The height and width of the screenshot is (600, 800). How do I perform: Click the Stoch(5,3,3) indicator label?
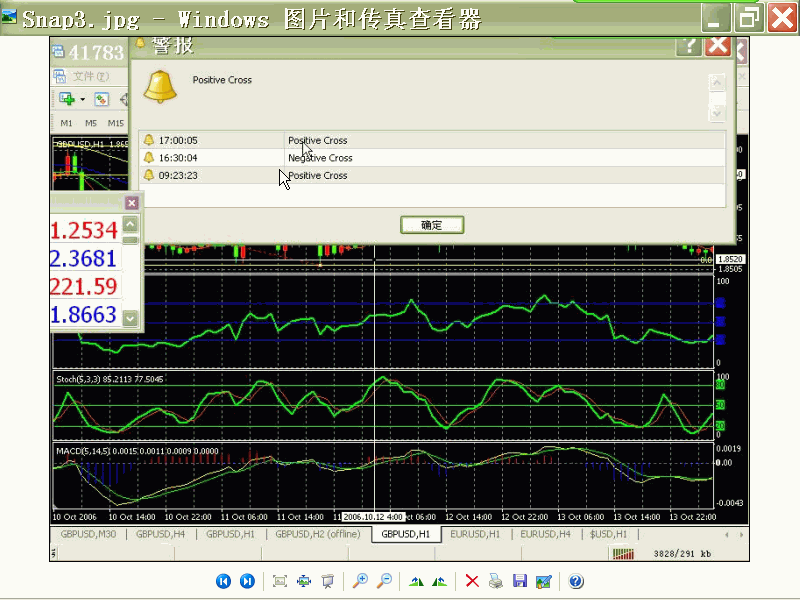click(x=110, y=379)
